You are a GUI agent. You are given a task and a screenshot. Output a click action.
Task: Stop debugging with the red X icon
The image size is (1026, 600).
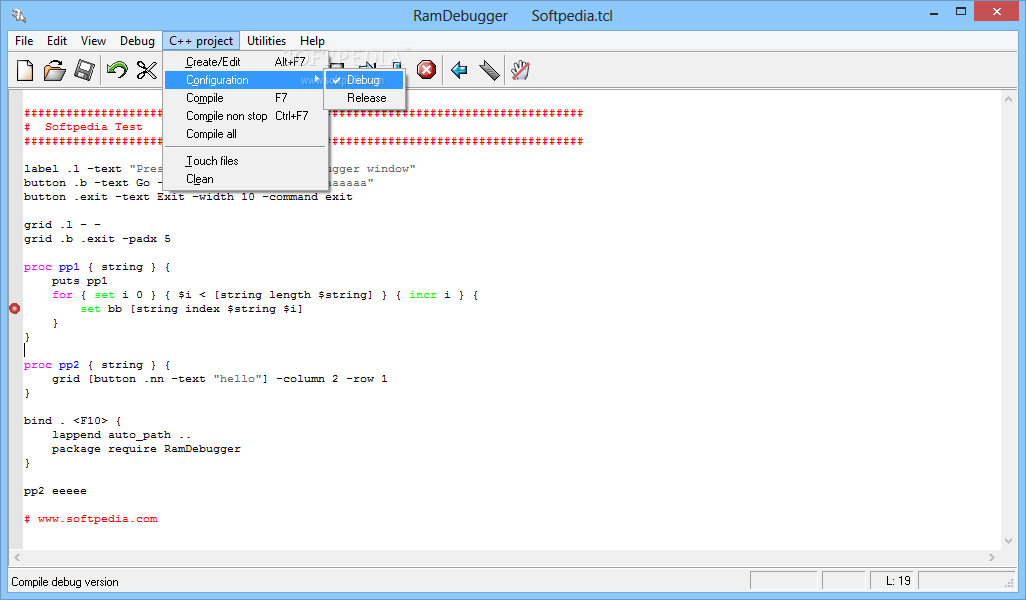pyautogui.click(x=427, y=69)
